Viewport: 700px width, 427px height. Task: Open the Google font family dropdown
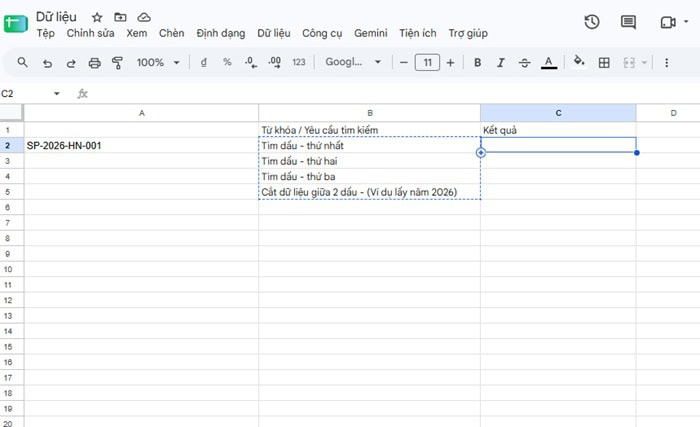(353, 62)
